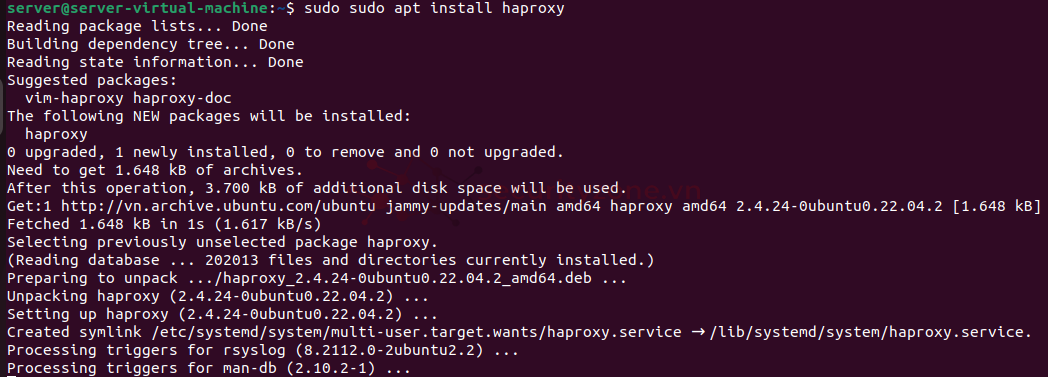This screenshot has height=377, width=1048.
Task: Click the 'Fetched 1.648 kB in 1s' line
Action: click(164, 225)
